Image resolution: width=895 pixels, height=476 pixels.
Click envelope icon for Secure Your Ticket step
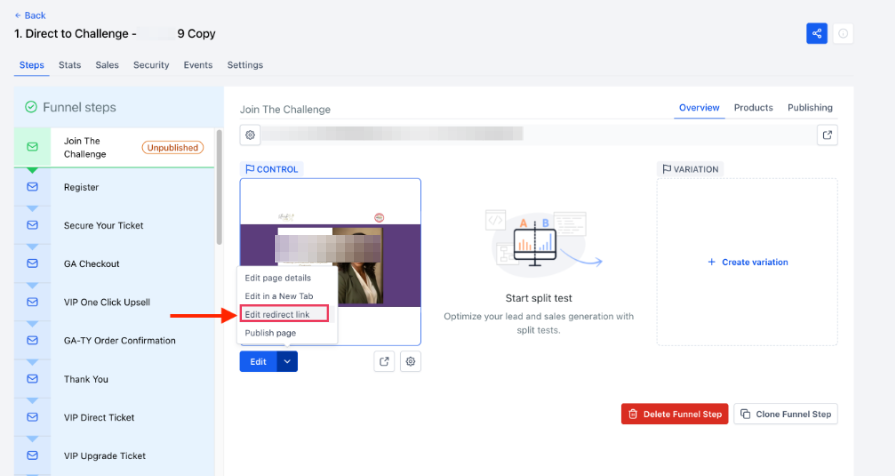point(33,225)
